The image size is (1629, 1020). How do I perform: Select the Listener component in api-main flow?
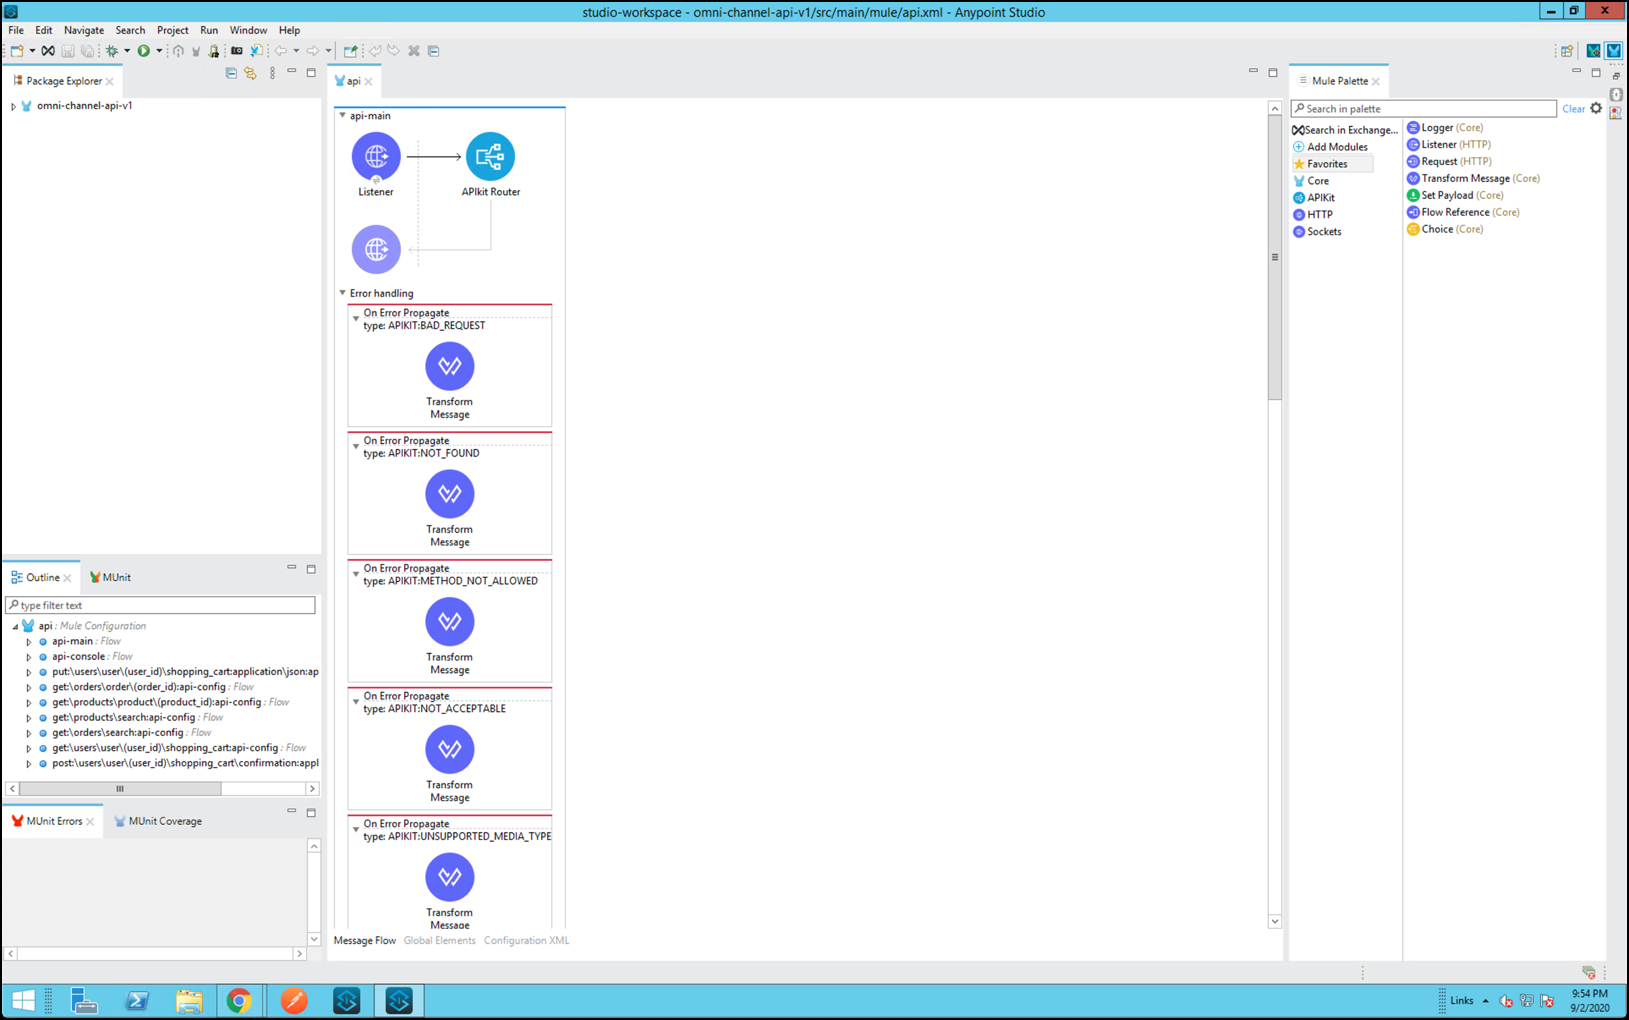[x=376, y=157]
